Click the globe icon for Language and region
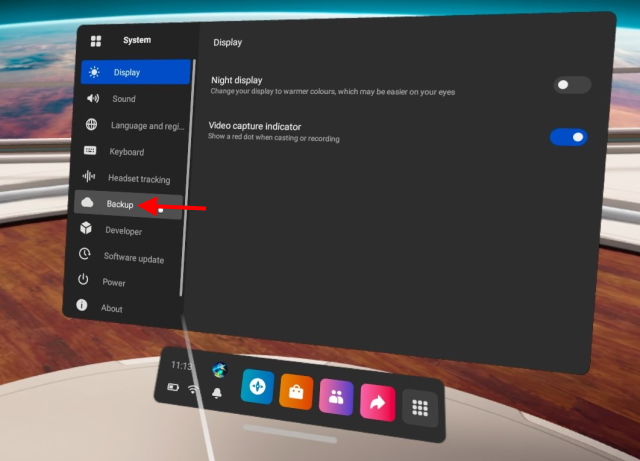The height and width of the screenshot is (461, 640). coord(91,124)
